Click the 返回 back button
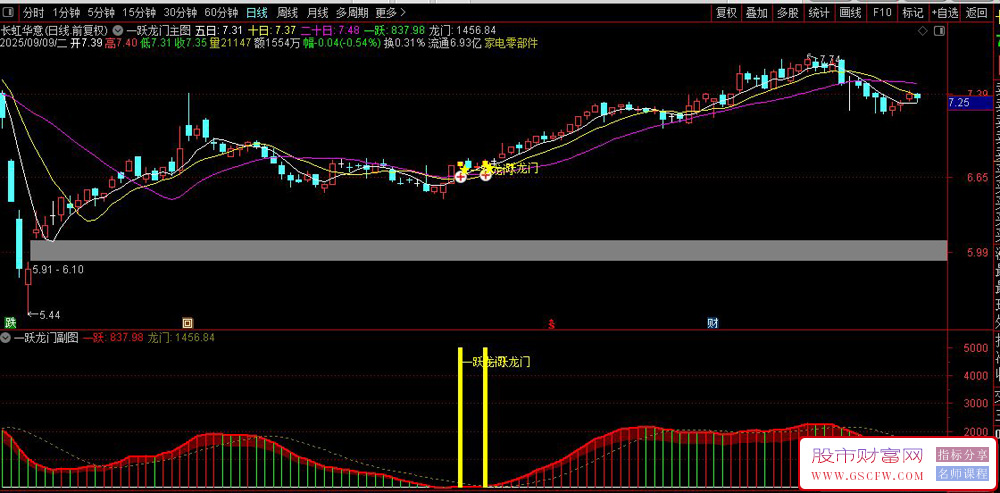Viewport: 1000px width, 493px height. tap(976, 12)
